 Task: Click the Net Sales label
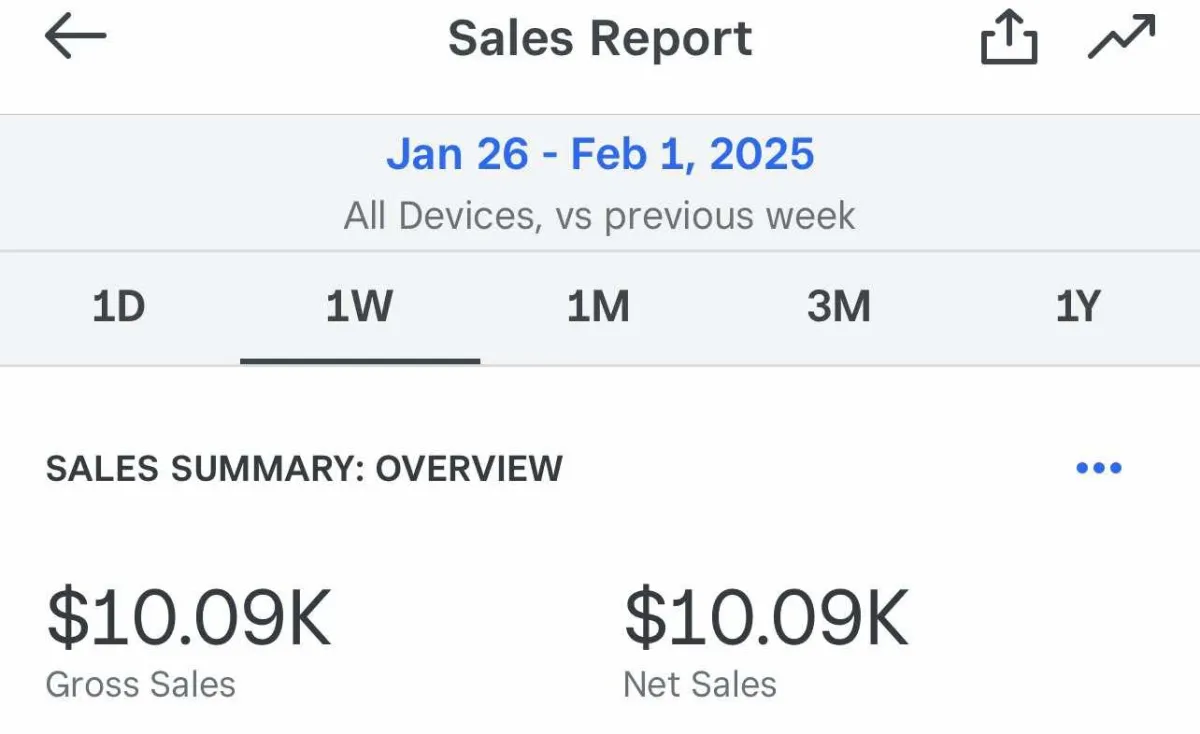700,685
